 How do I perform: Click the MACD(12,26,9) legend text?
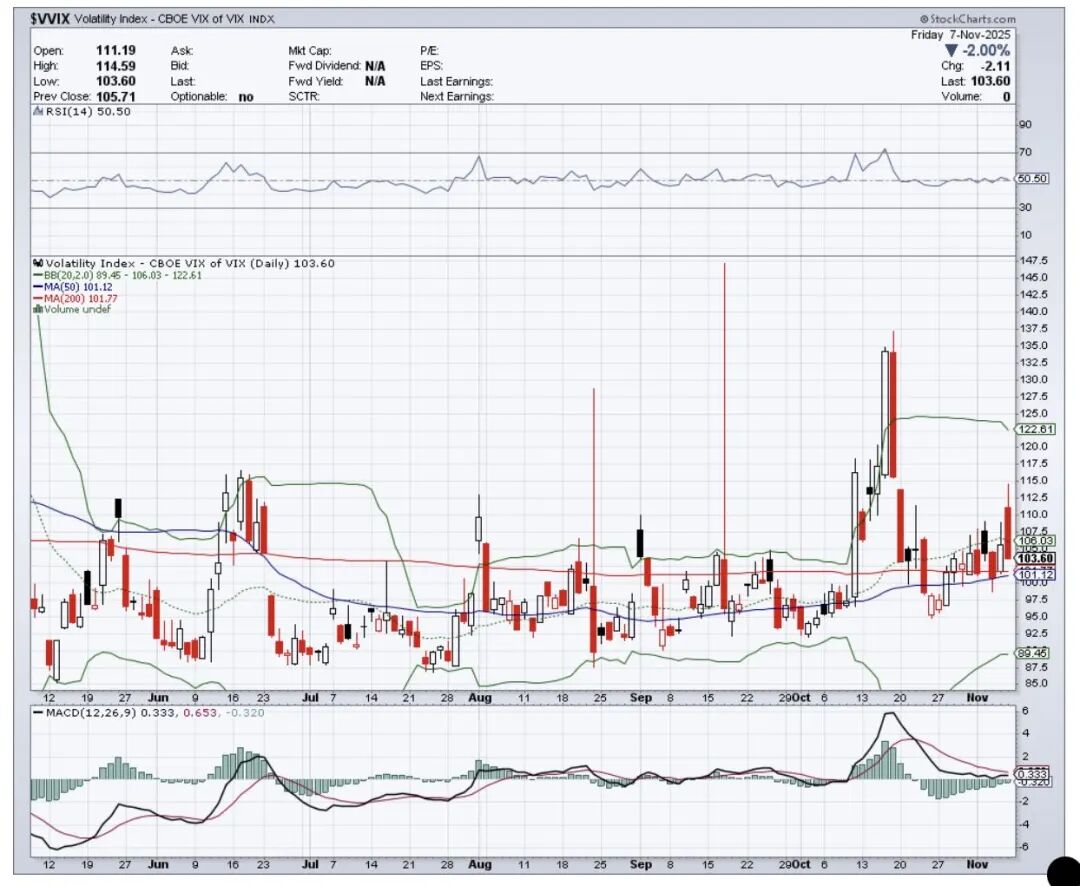pos(90,712)
